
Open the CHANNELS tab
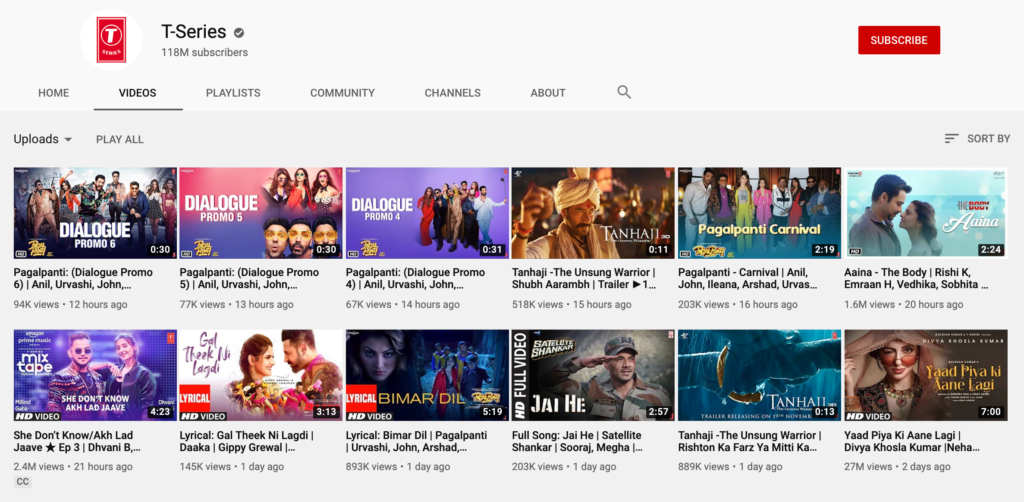(453, 93)
